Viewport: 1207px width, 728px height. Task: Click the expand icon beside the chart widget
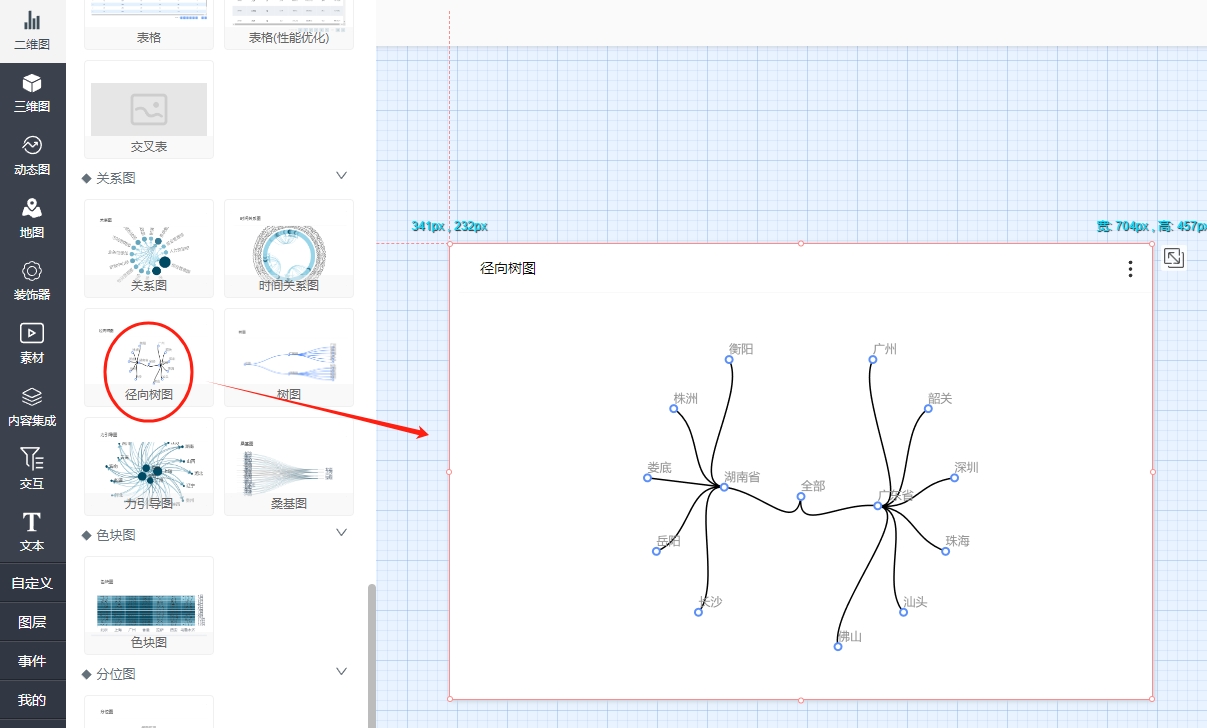pyautogui.click(x=1174, y=259)
